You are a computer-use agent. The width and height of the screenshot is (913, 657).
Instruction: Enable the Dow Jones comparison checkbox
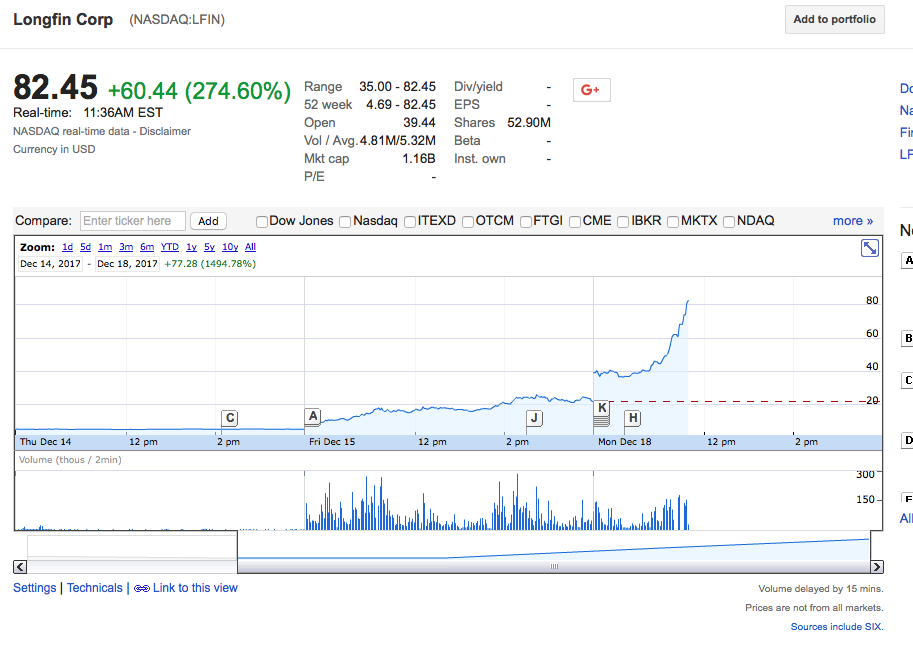point(262,222)
